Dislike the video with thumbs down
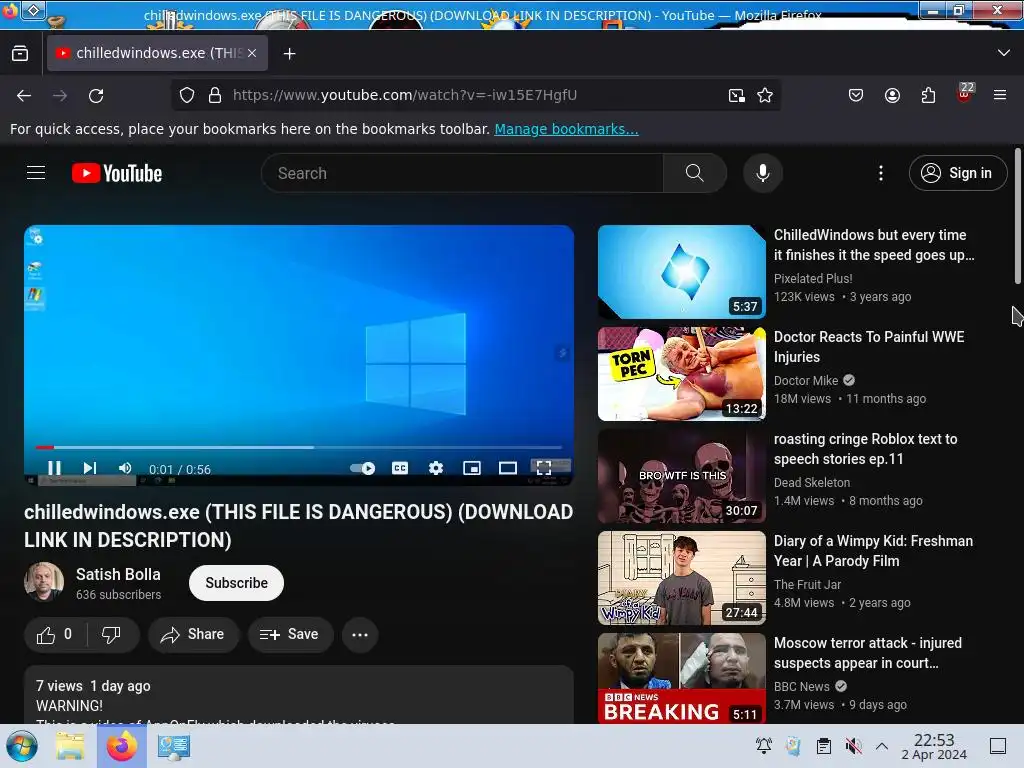 tap(111, 634)
